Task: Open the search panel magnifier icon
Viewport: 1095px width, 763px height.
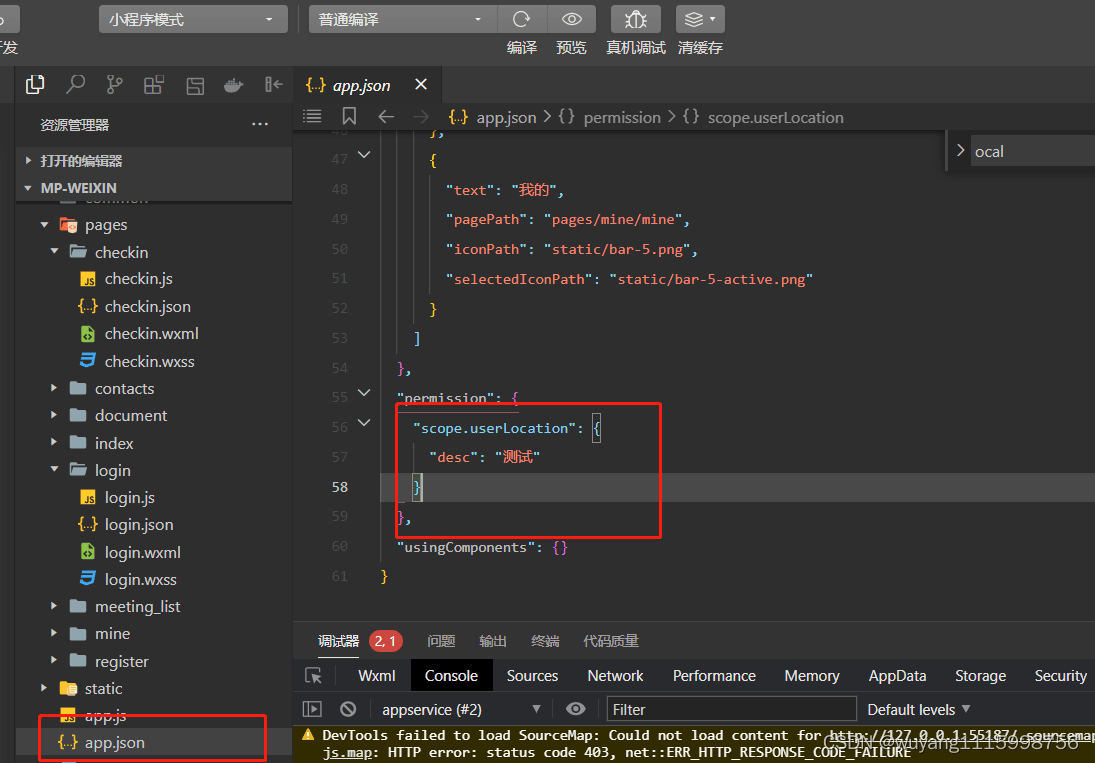Action: (x=75, y=85)
